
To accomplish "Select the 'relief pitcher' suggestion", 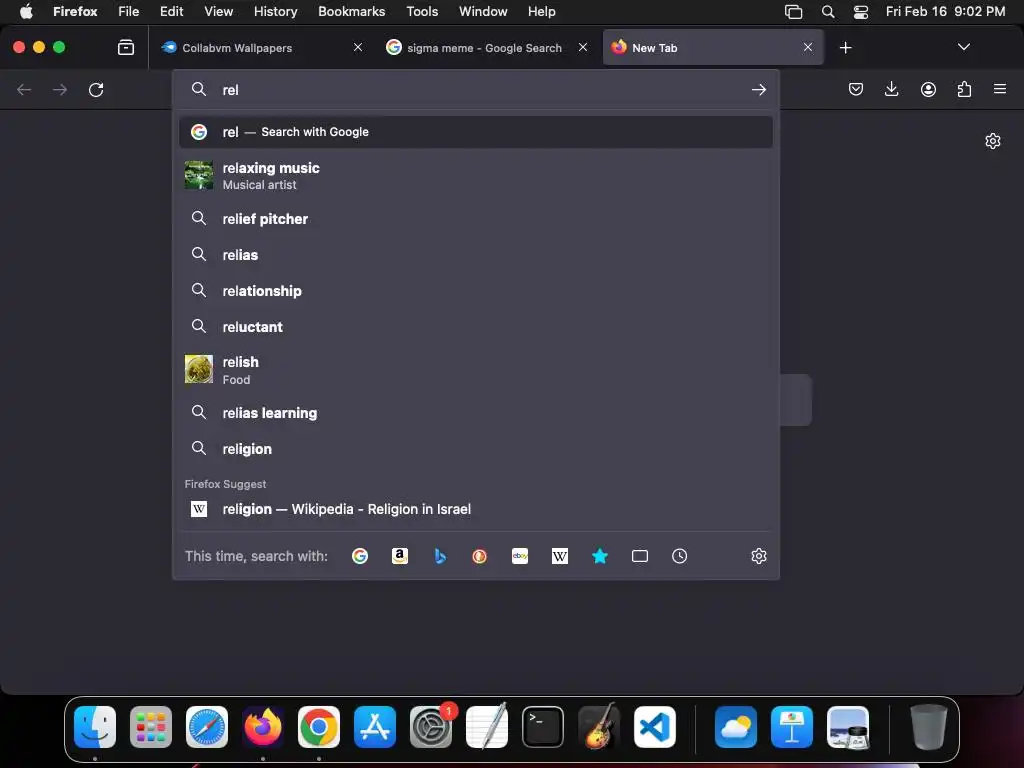I will click(x=475, y=219).
